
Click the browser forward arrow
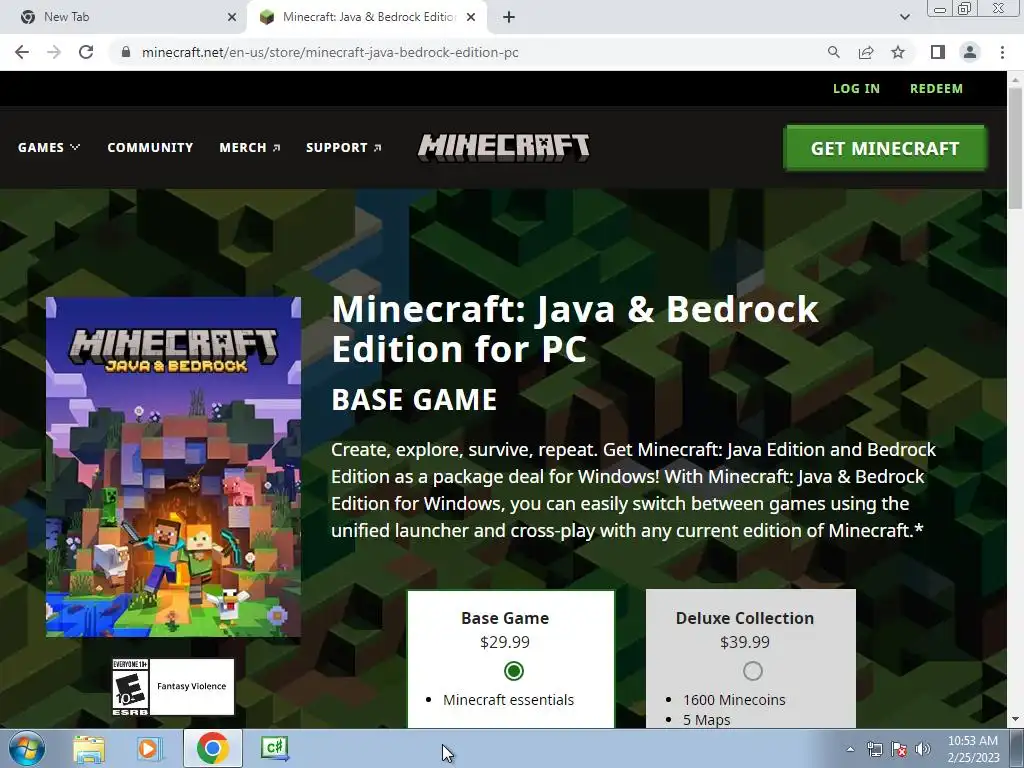click(54, 52)
